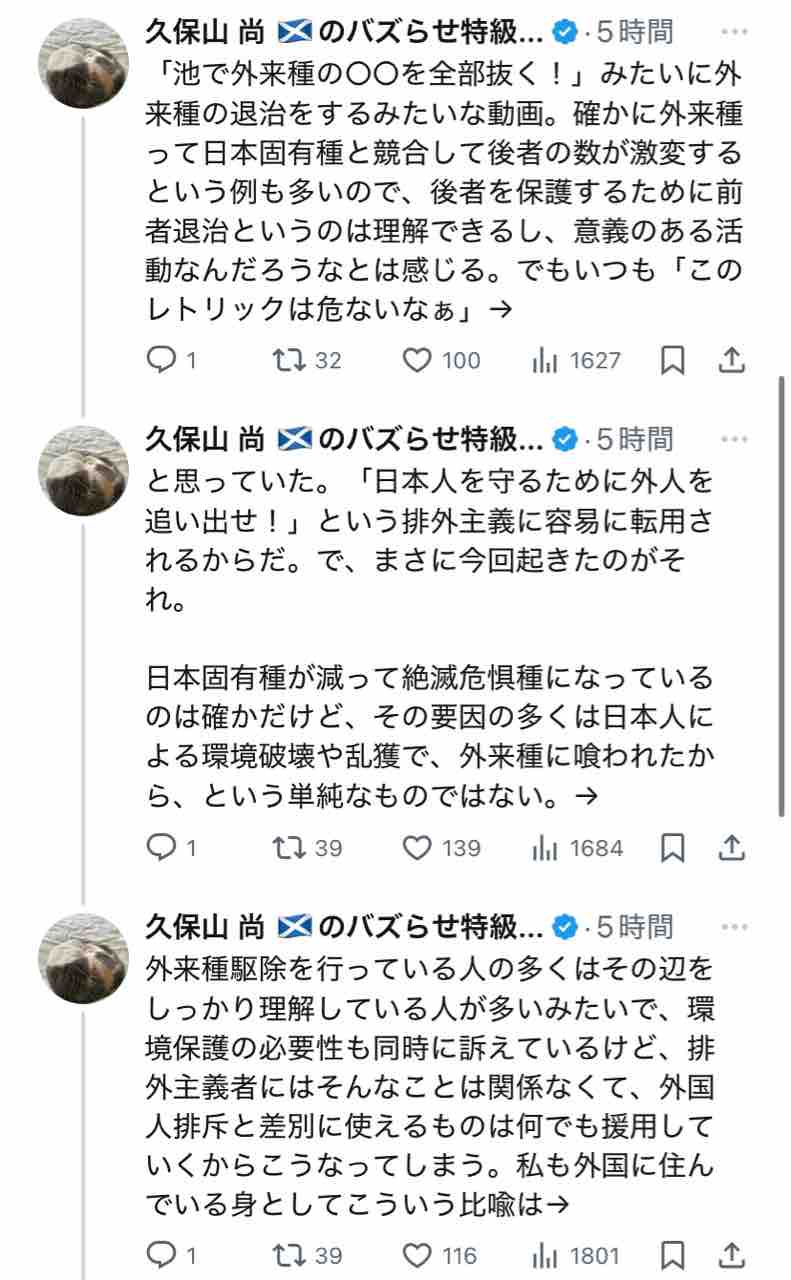Open view stats showing 1684 views
Viewport: 791px width, 1280px height.
coord(545,848)
